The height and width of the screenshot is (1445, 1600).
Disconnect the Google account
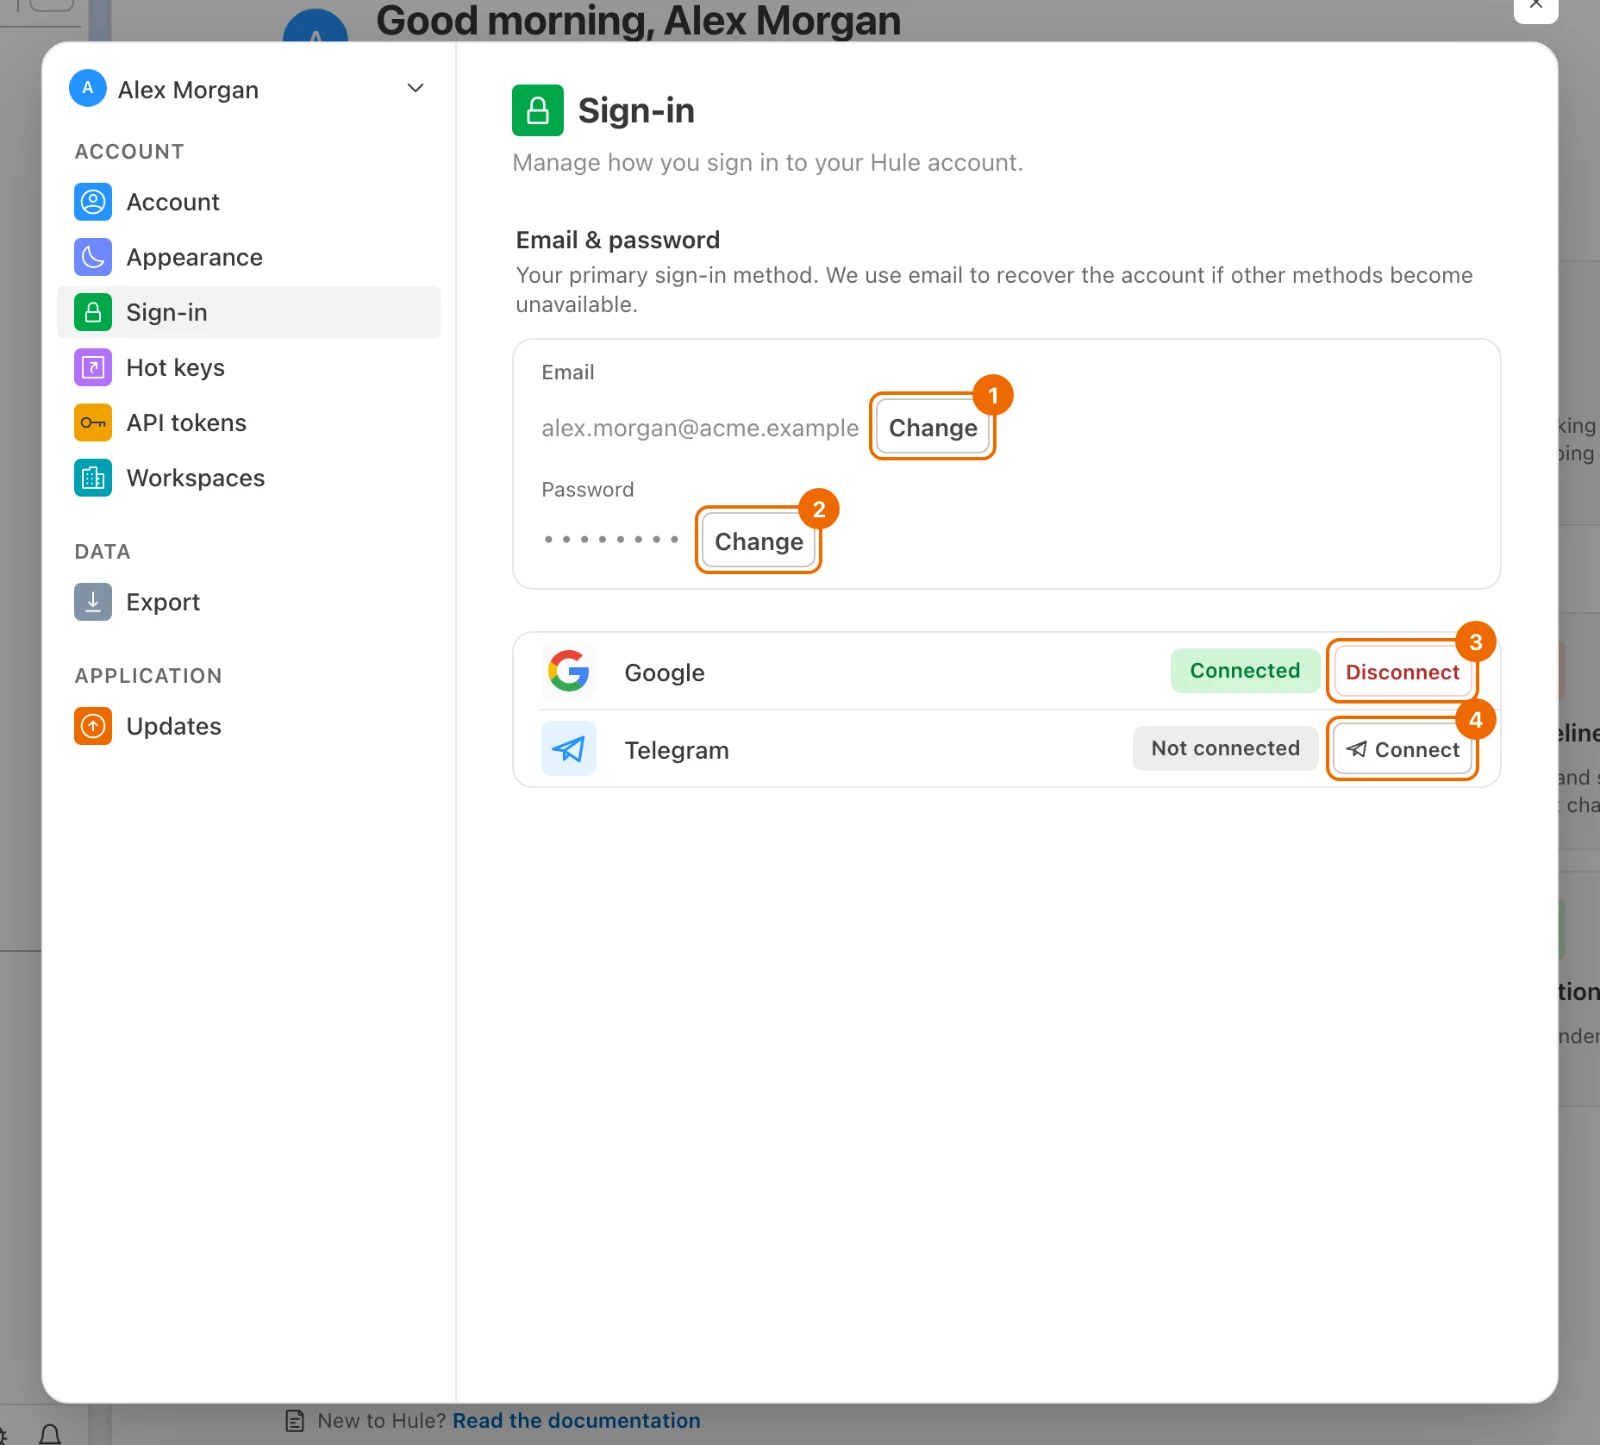1402,672
